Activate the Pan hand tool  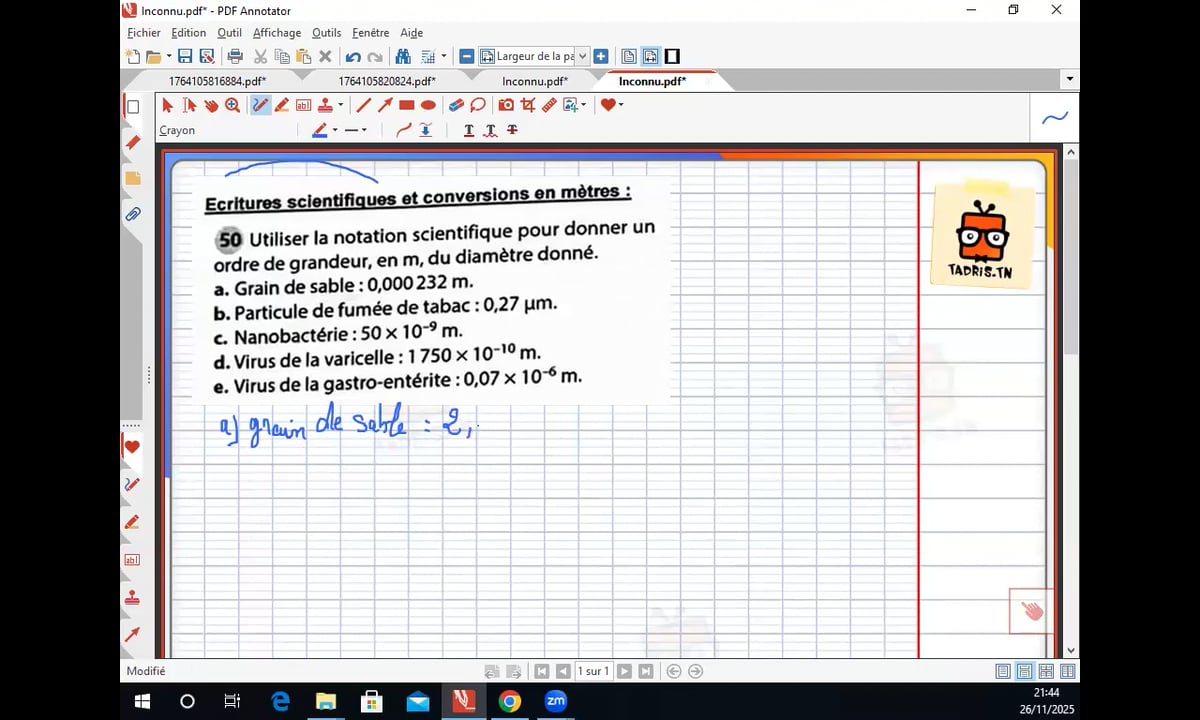tap(211, 105)
